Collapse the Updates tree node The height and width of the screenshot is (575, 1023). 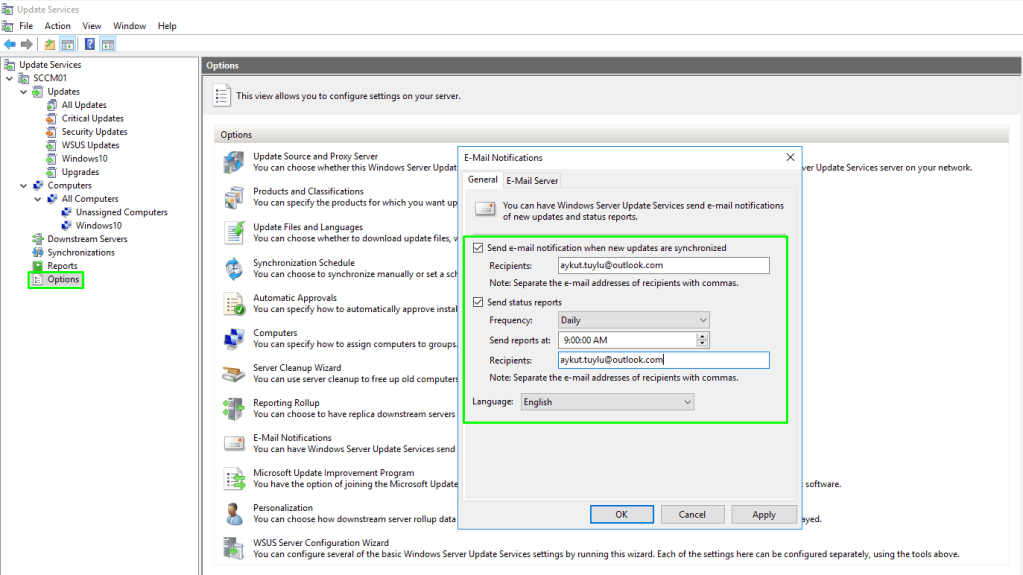pos(24,92)
